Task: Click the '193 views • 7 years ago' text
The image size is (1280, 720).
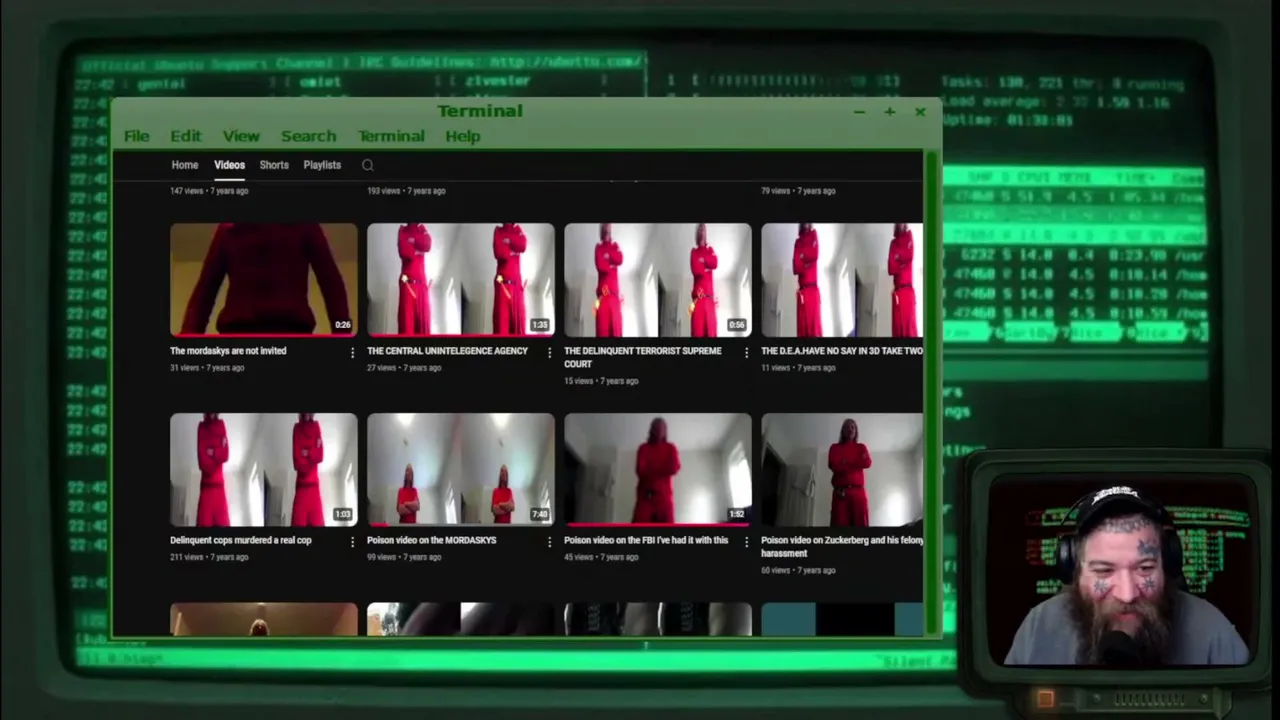Action: (406, 191)
